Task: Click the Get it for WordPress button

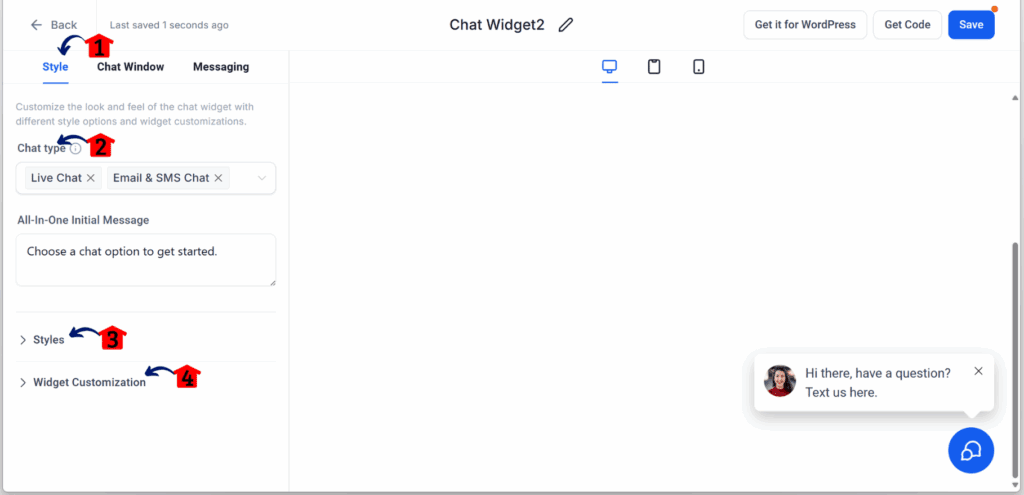Action: [x=804, y=25]
